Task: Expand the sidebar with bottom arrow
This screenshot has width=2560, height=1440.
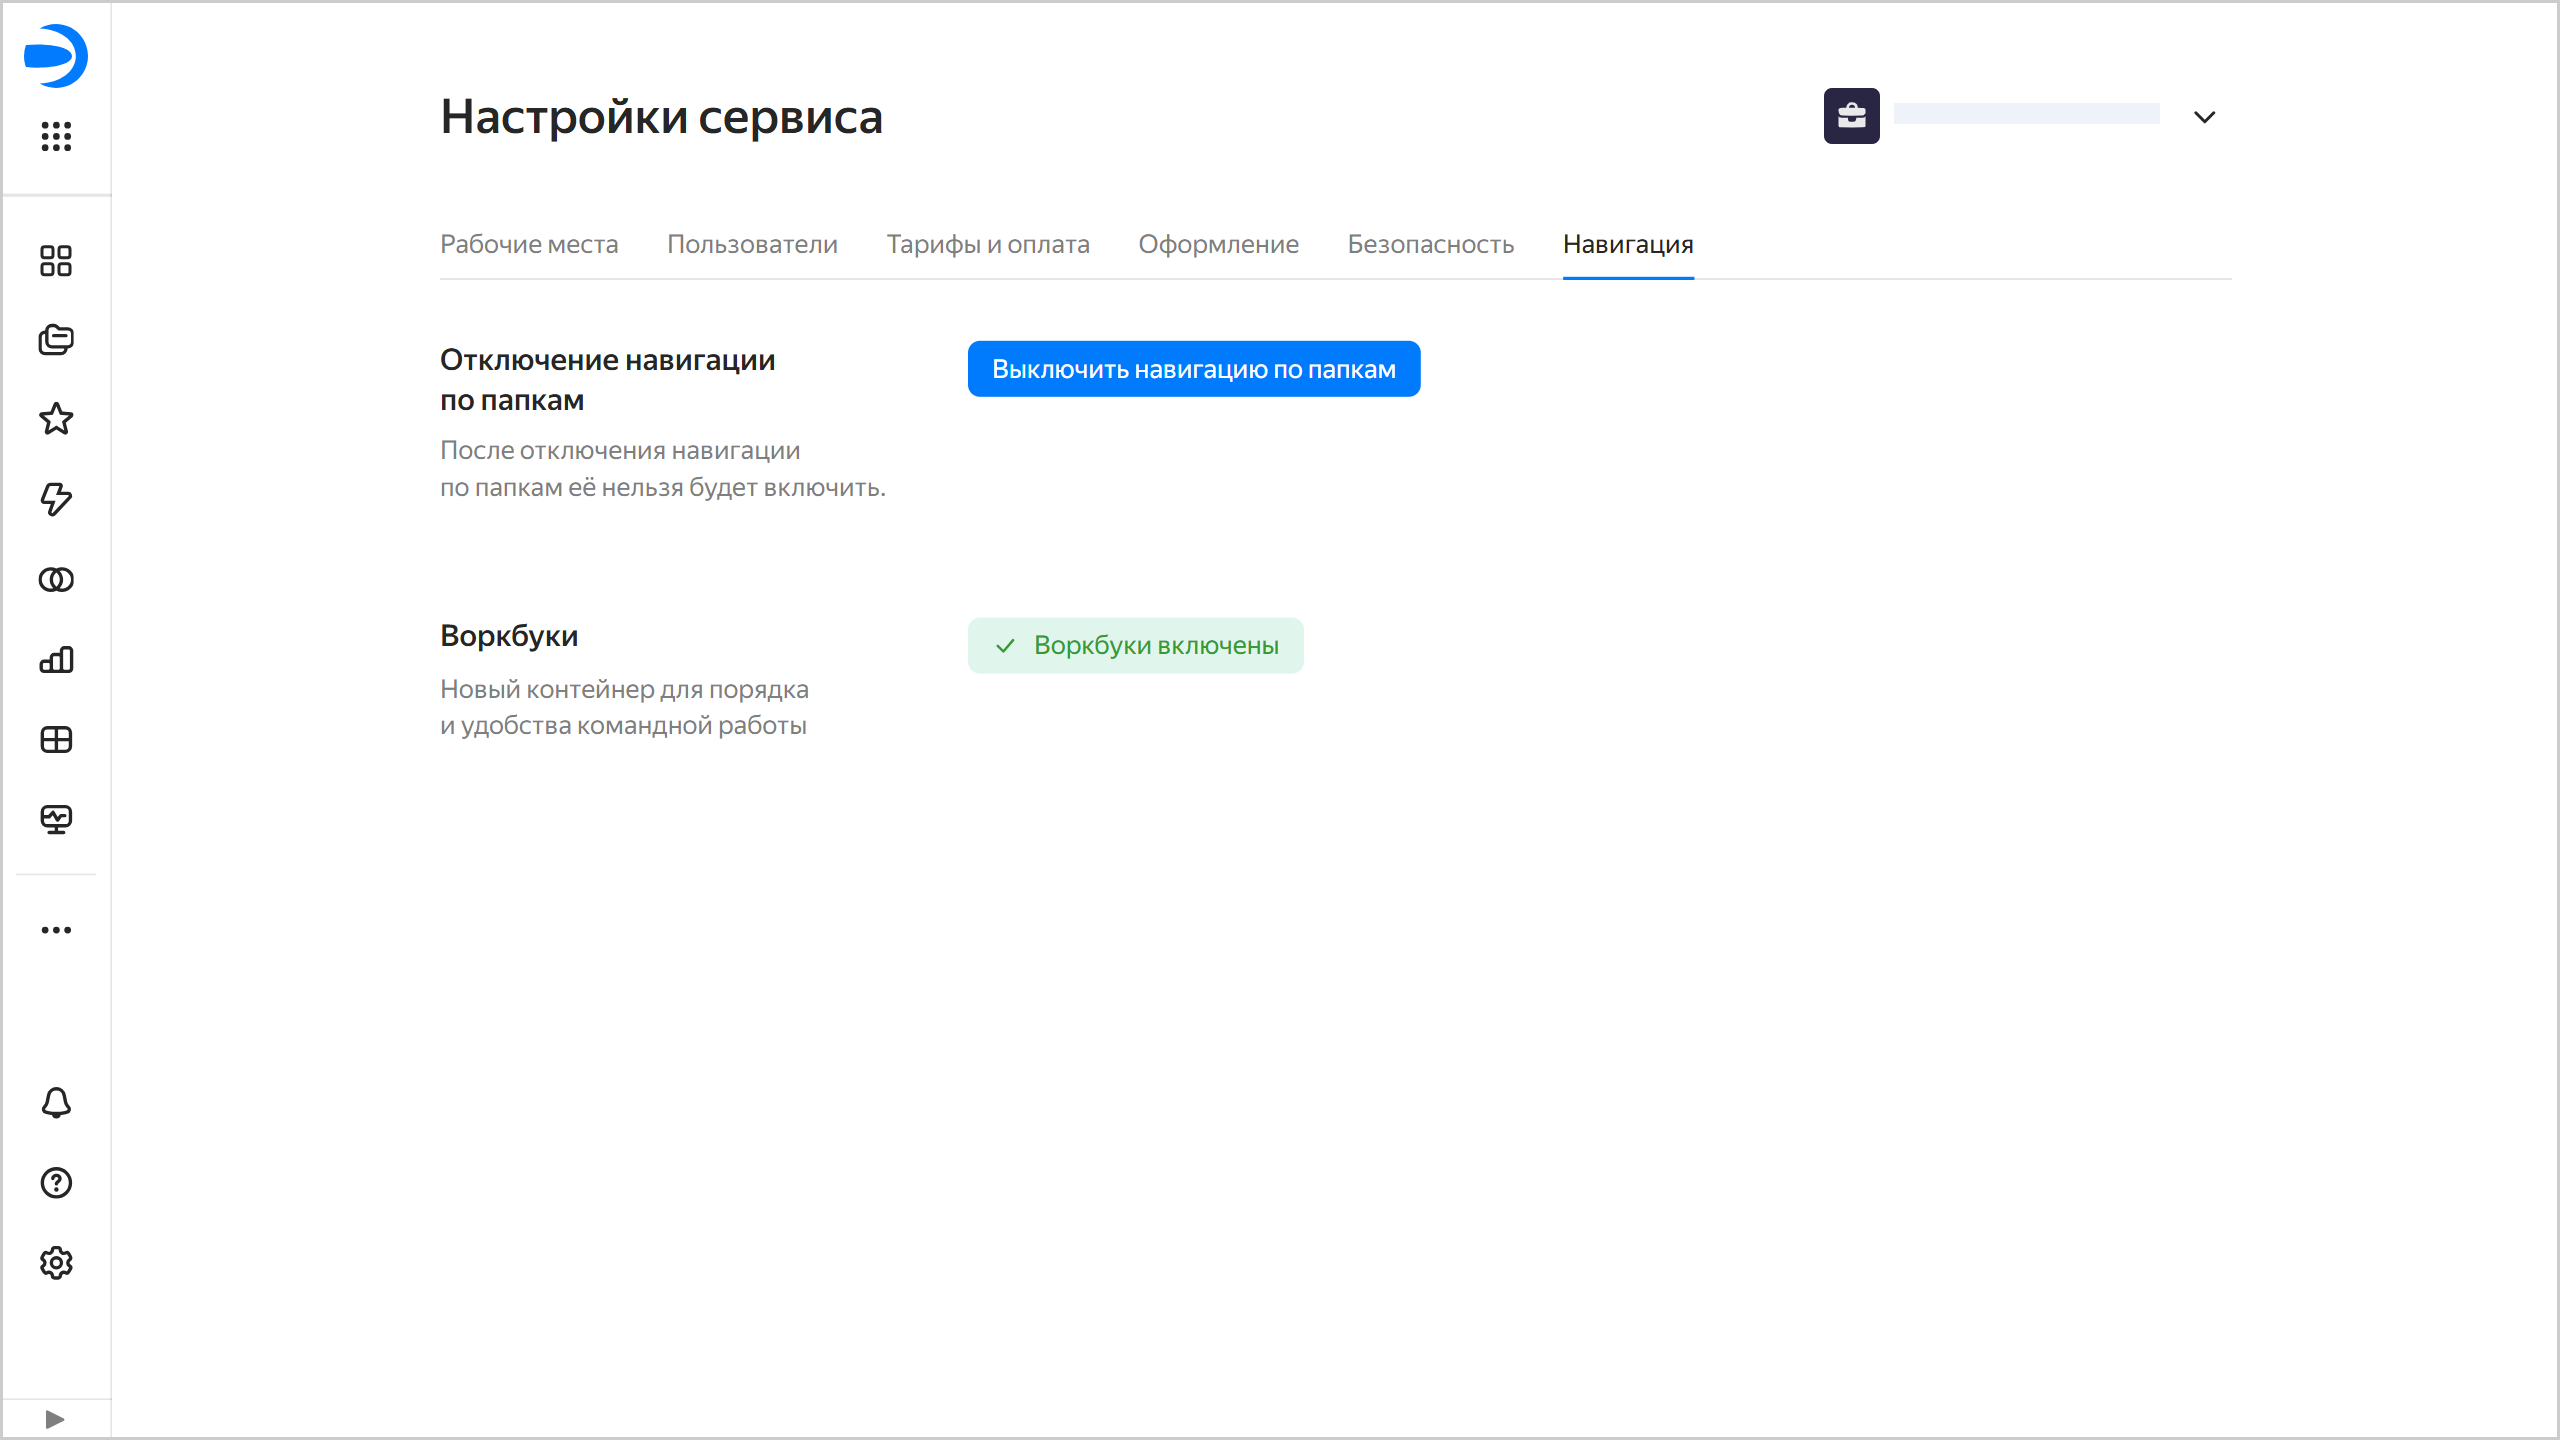Action: coord(55,1419)
